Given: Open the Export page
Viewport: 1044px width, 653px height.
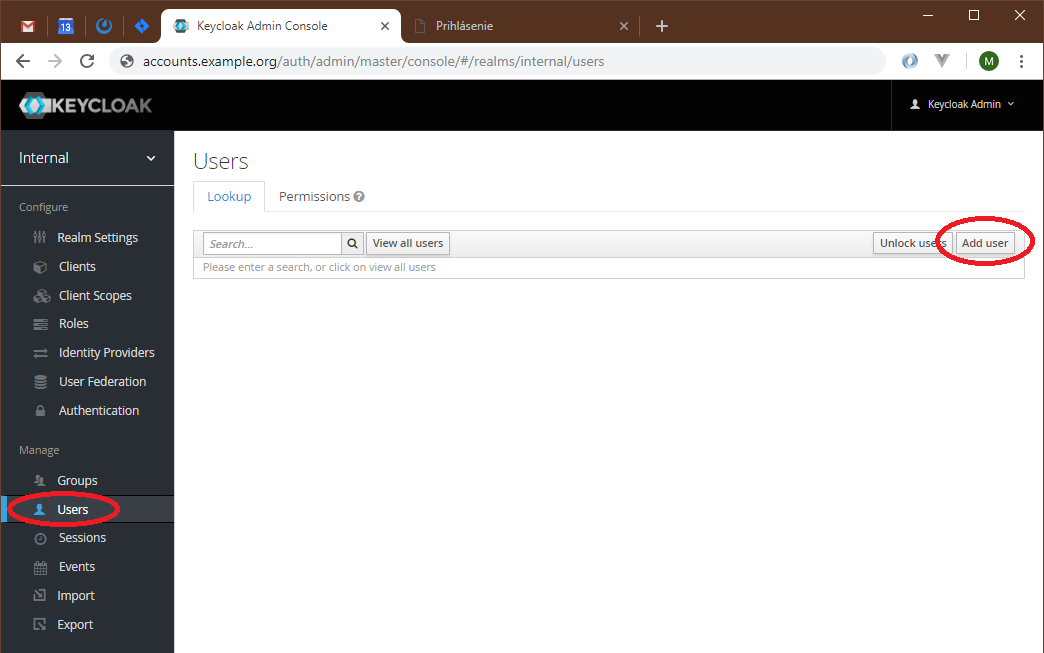Looking at the screenshot, I should pyautogui.click(x=75, y=625).
